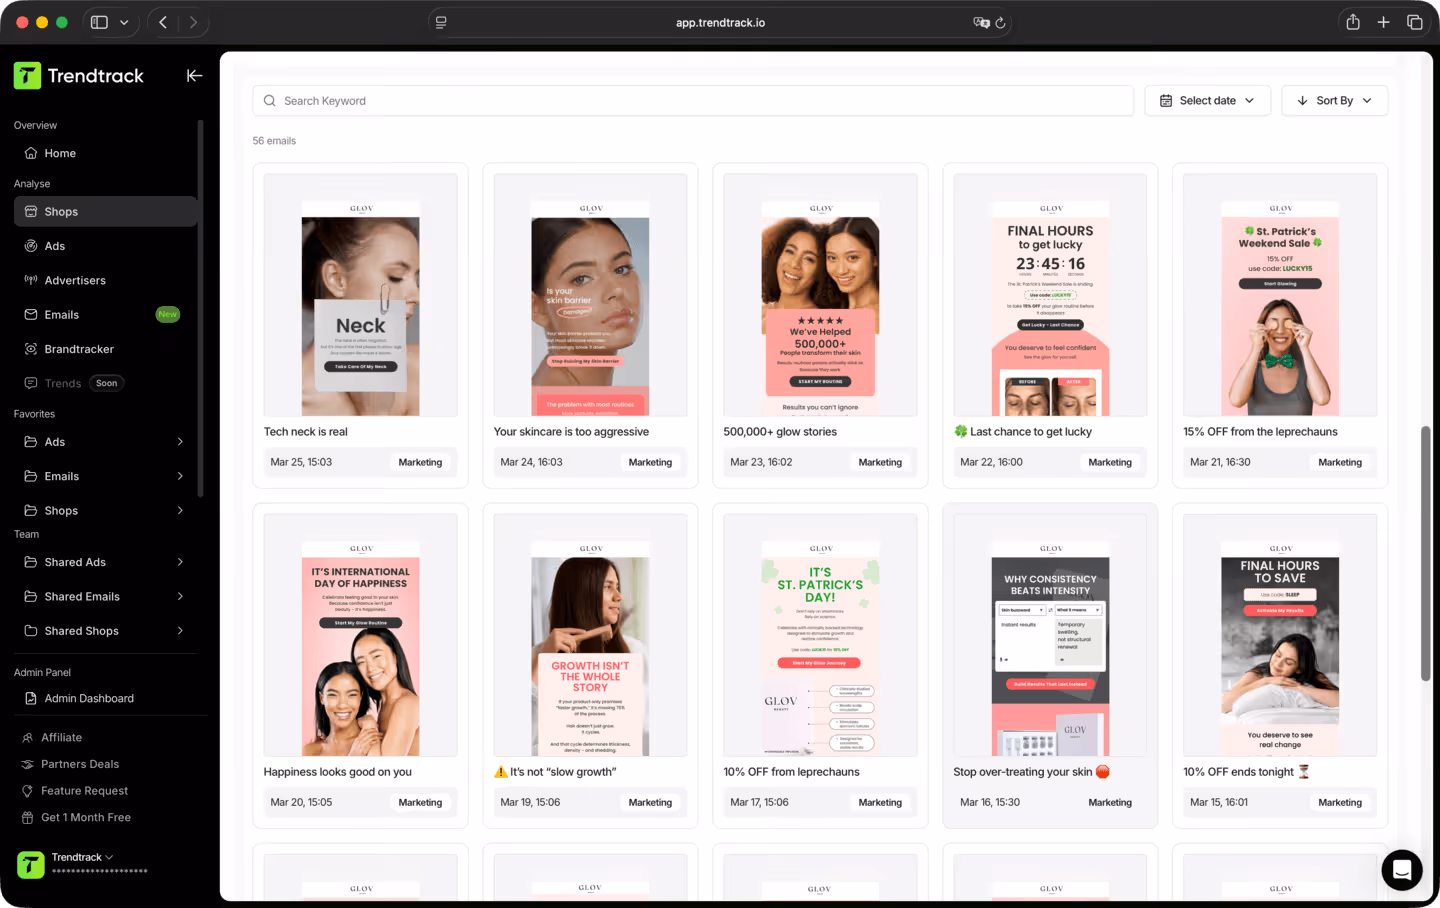Click the browser share icon

(1353, 22)
